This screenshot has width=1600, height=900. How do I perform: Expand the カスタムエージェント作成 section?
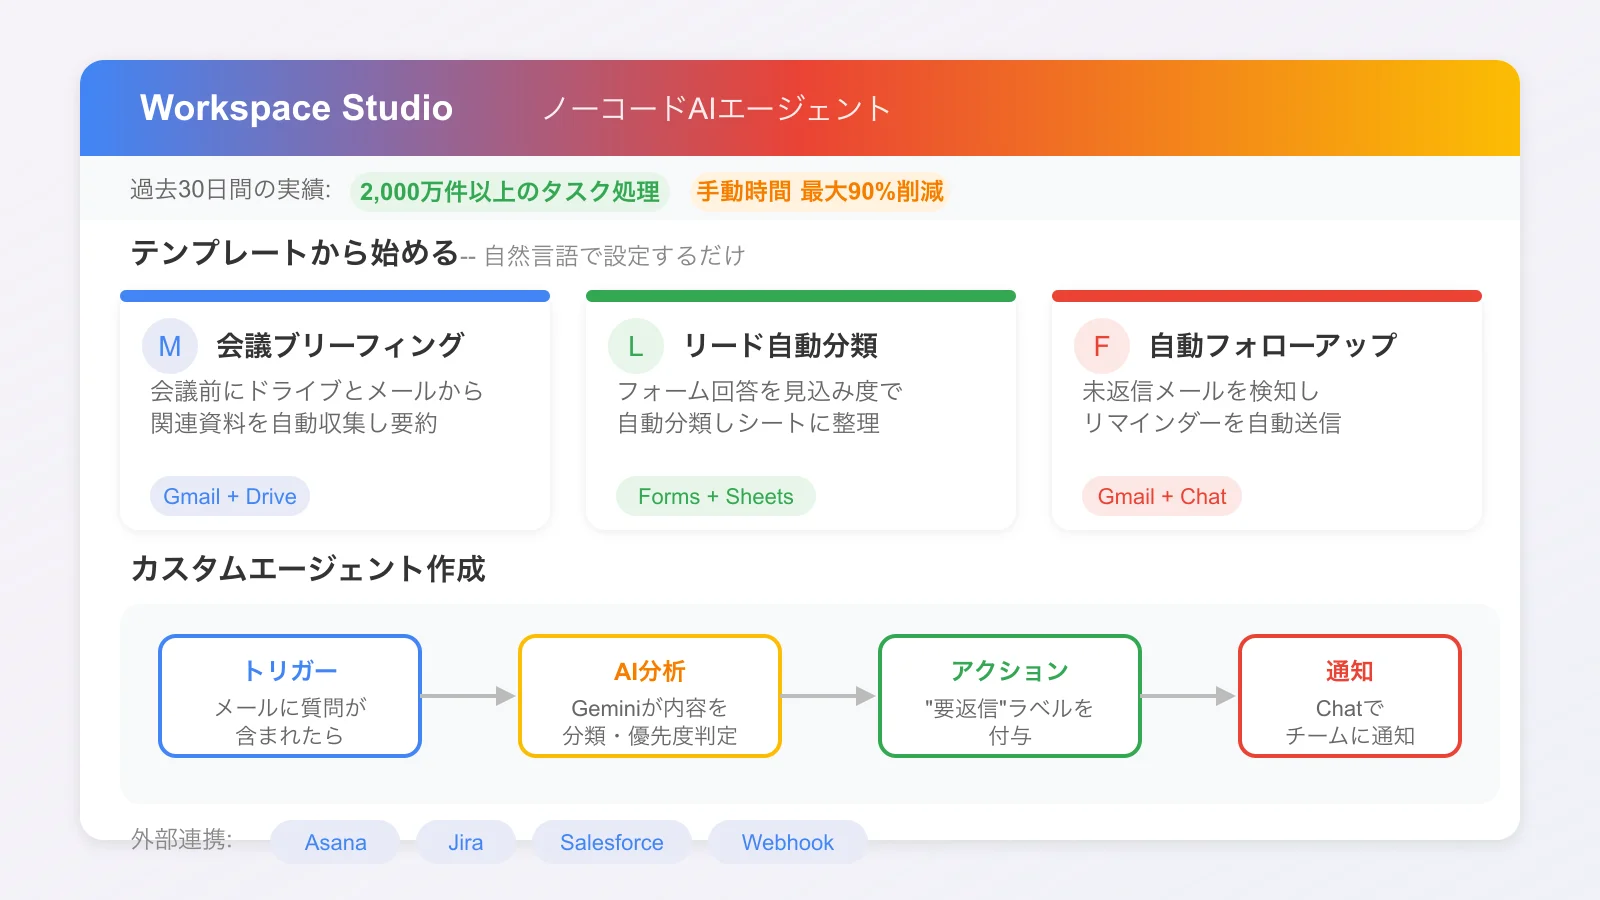click(307, 571)
